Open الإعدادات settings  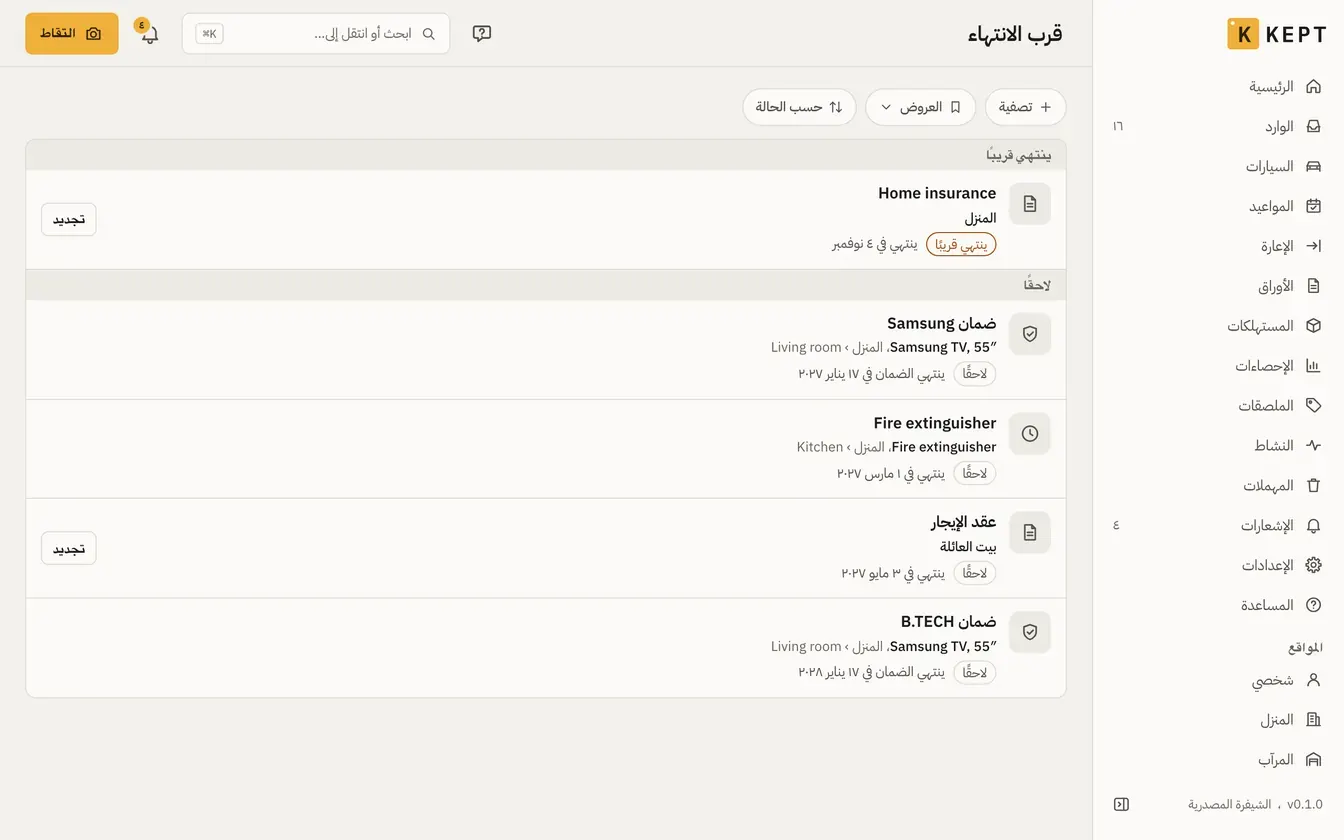[1218, 566]
